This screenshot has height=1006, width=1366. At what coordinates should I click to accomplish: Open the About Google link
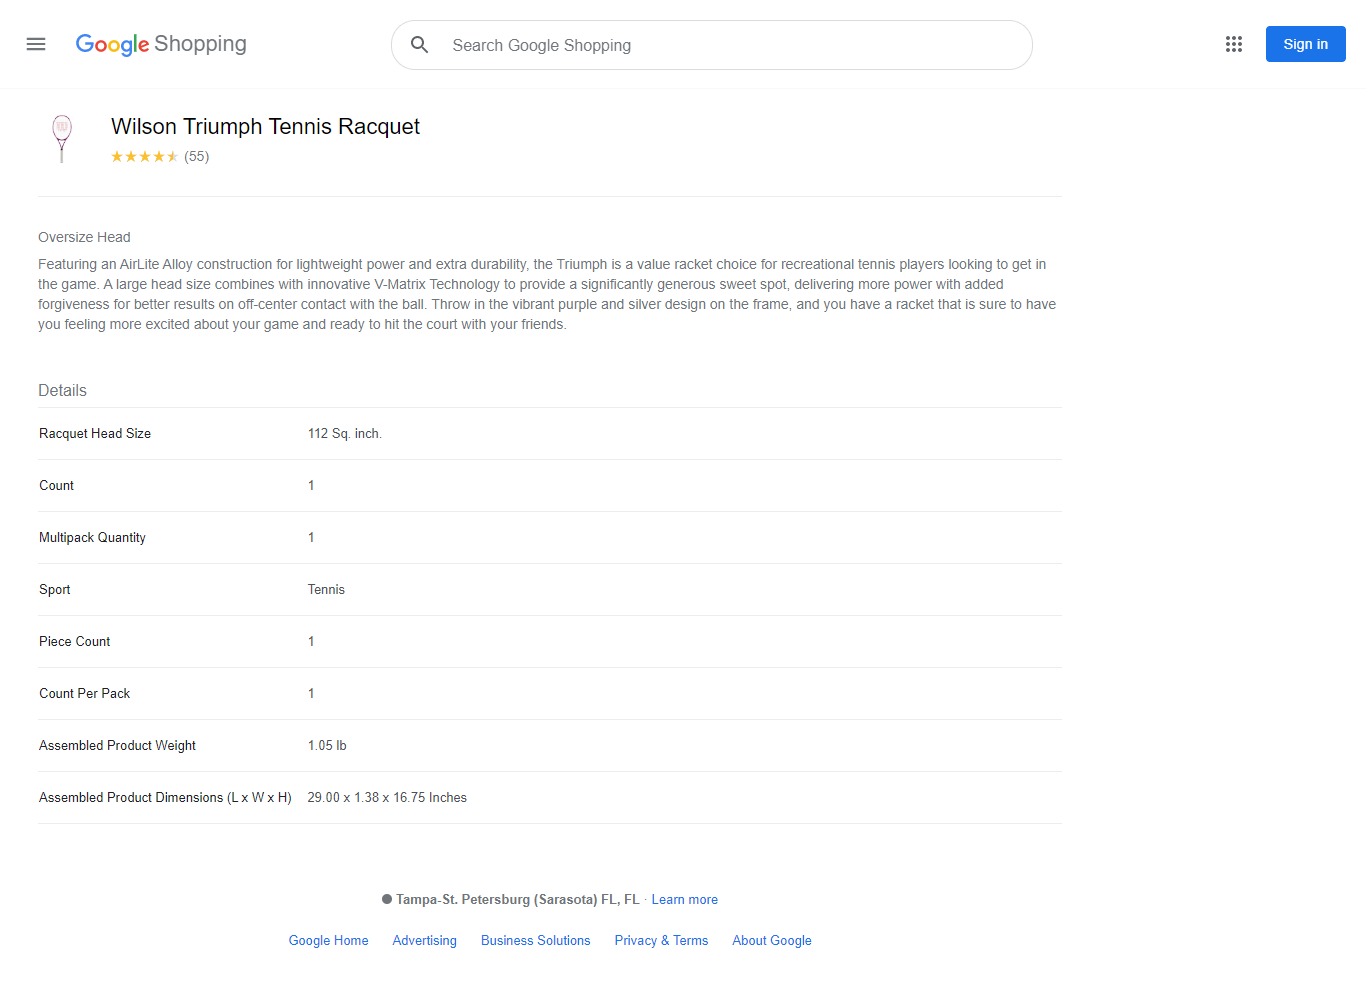[772, 941]
